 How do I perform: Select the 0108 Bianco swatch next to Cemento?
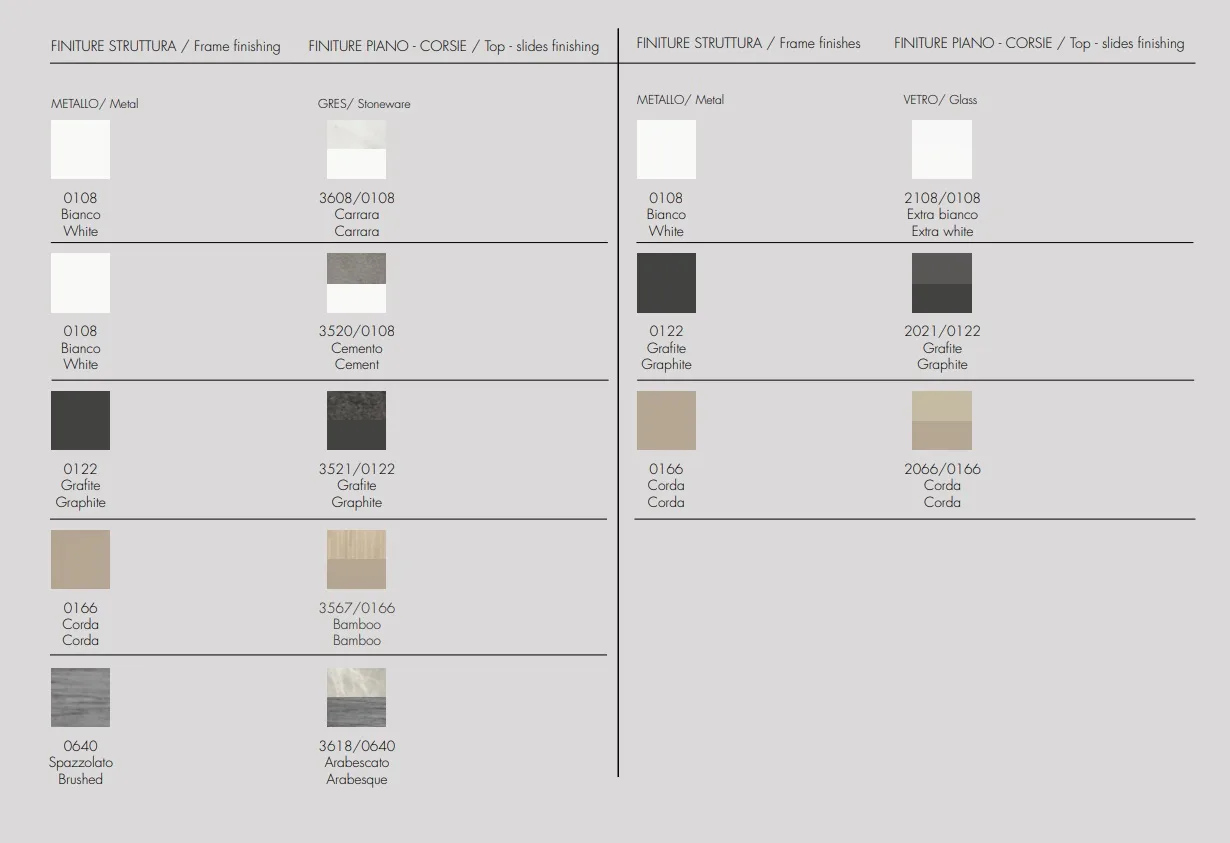[x=80, y=283]
